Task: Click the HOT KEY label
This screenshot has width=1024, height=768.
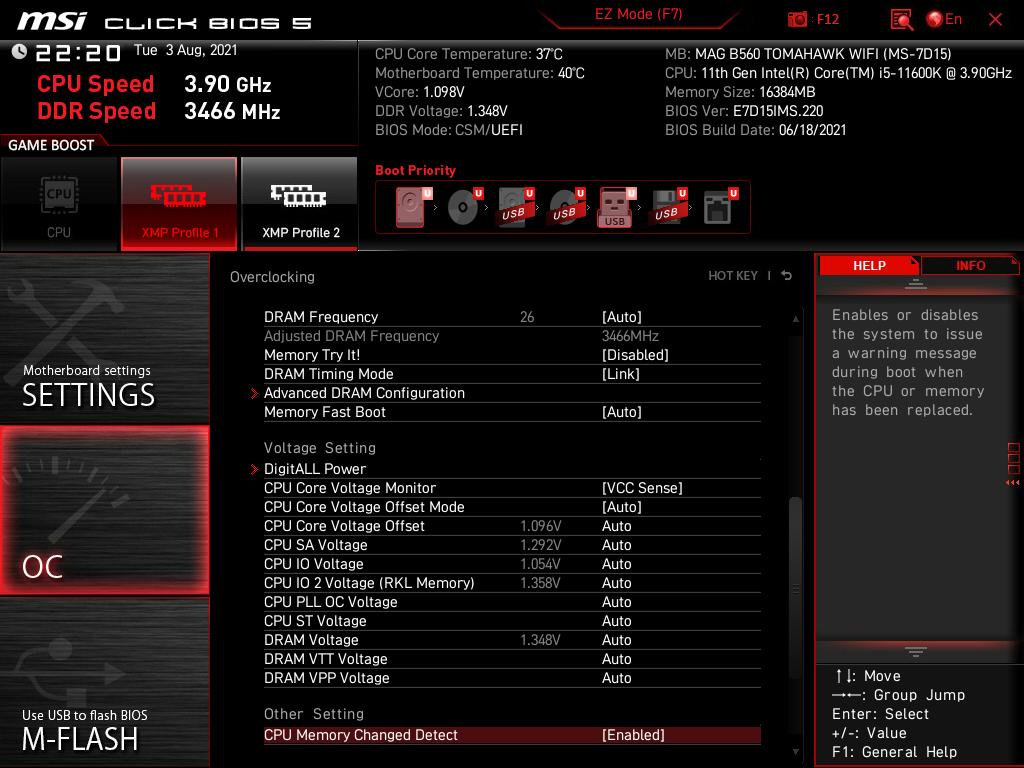Action: tap(733, 276)
